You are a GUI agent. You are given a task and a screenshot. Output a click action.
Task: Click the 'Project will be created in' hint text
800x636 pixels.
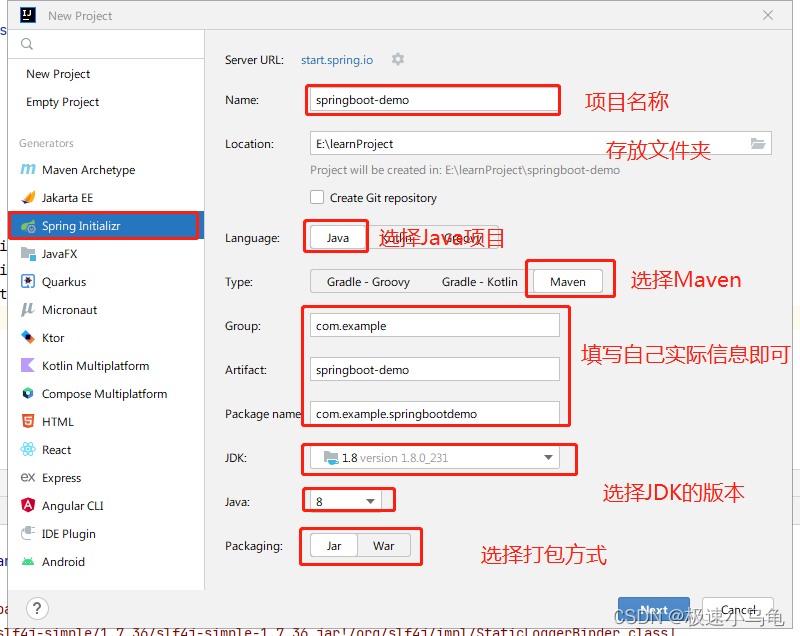click(x=465, y=170)
